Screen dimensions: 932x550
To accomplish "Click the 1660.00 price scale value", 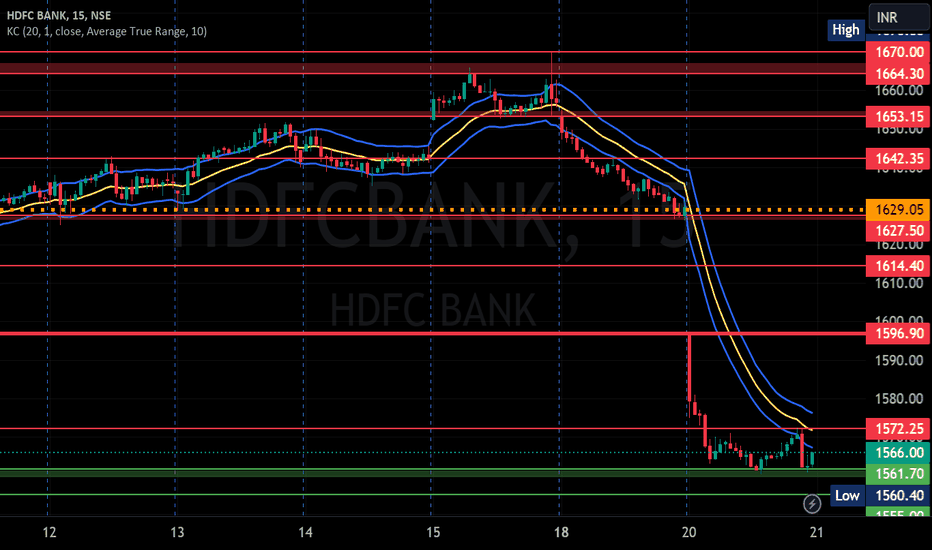I will 899,90.
